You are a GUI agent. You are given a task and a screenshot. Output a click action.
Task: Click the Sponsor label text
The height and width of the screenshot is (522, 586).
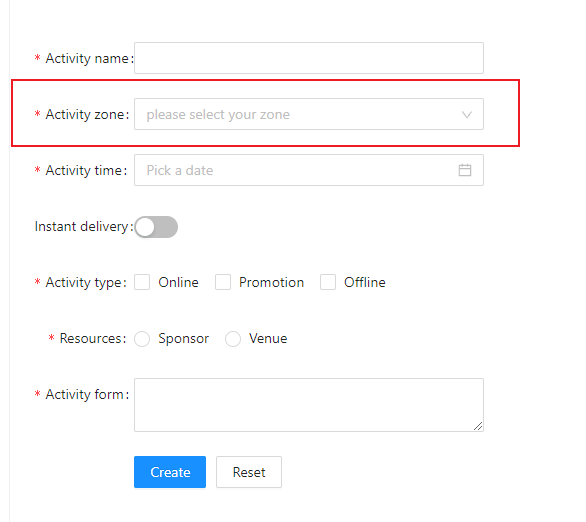click(x=183, y=339)
